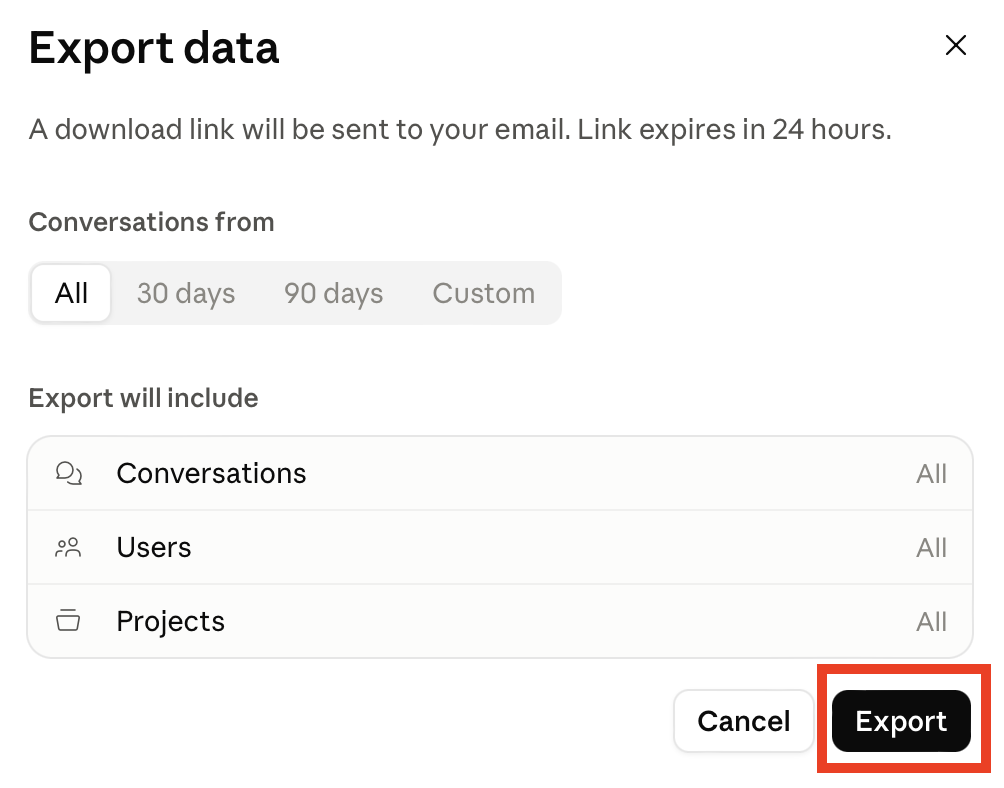Select the Conversations row label
Viewport: 1004px width, 788px height.
click(211, 474)
